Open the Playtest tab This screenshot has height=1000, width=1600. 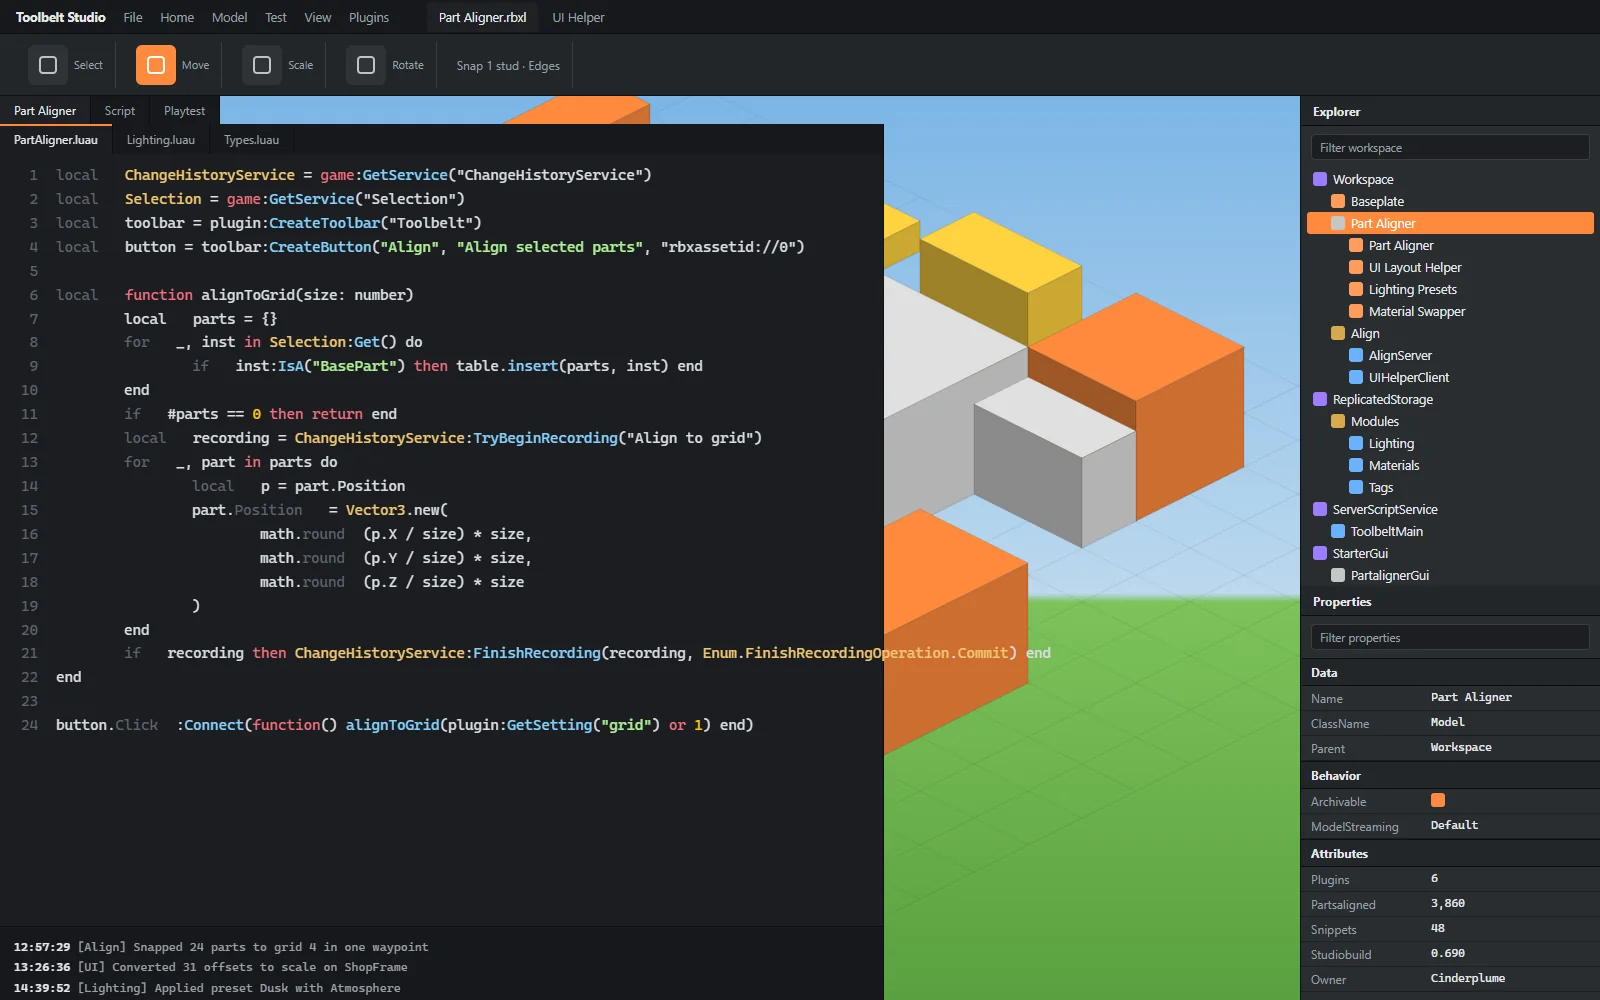click(184, 111)
